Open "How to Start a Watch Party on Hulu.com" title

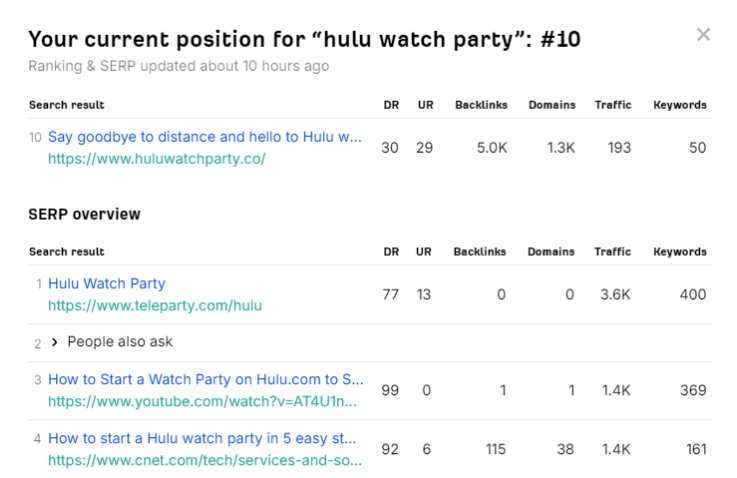[206, 380]
